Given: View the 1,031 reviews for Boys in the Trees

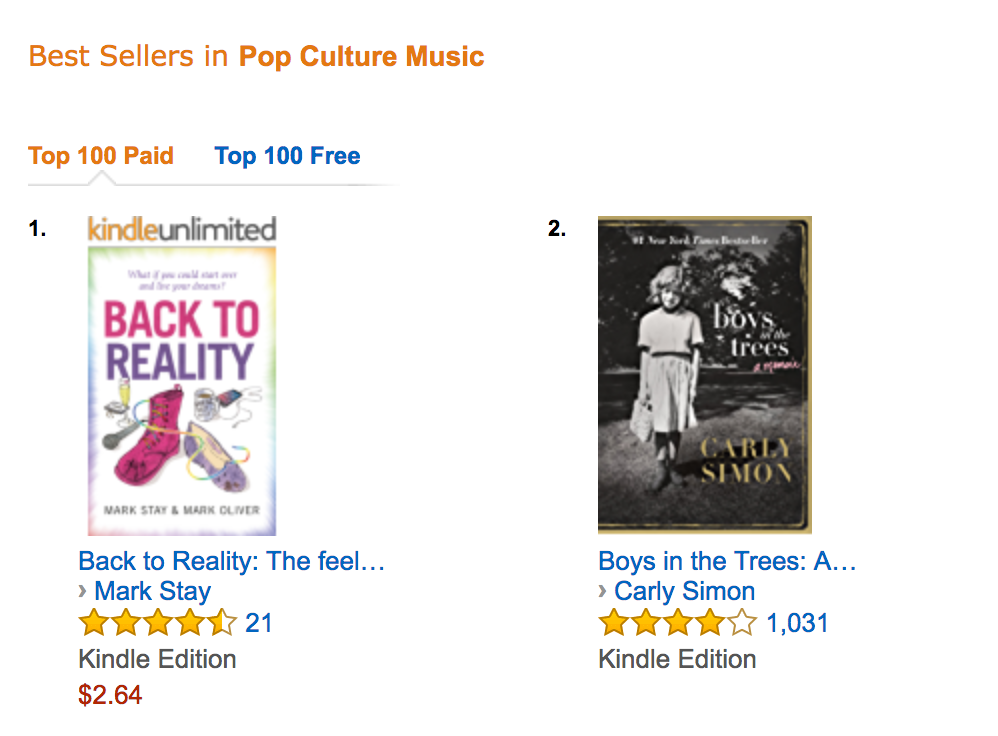Looking at the screenshot, I should click(x=797, y=623).
